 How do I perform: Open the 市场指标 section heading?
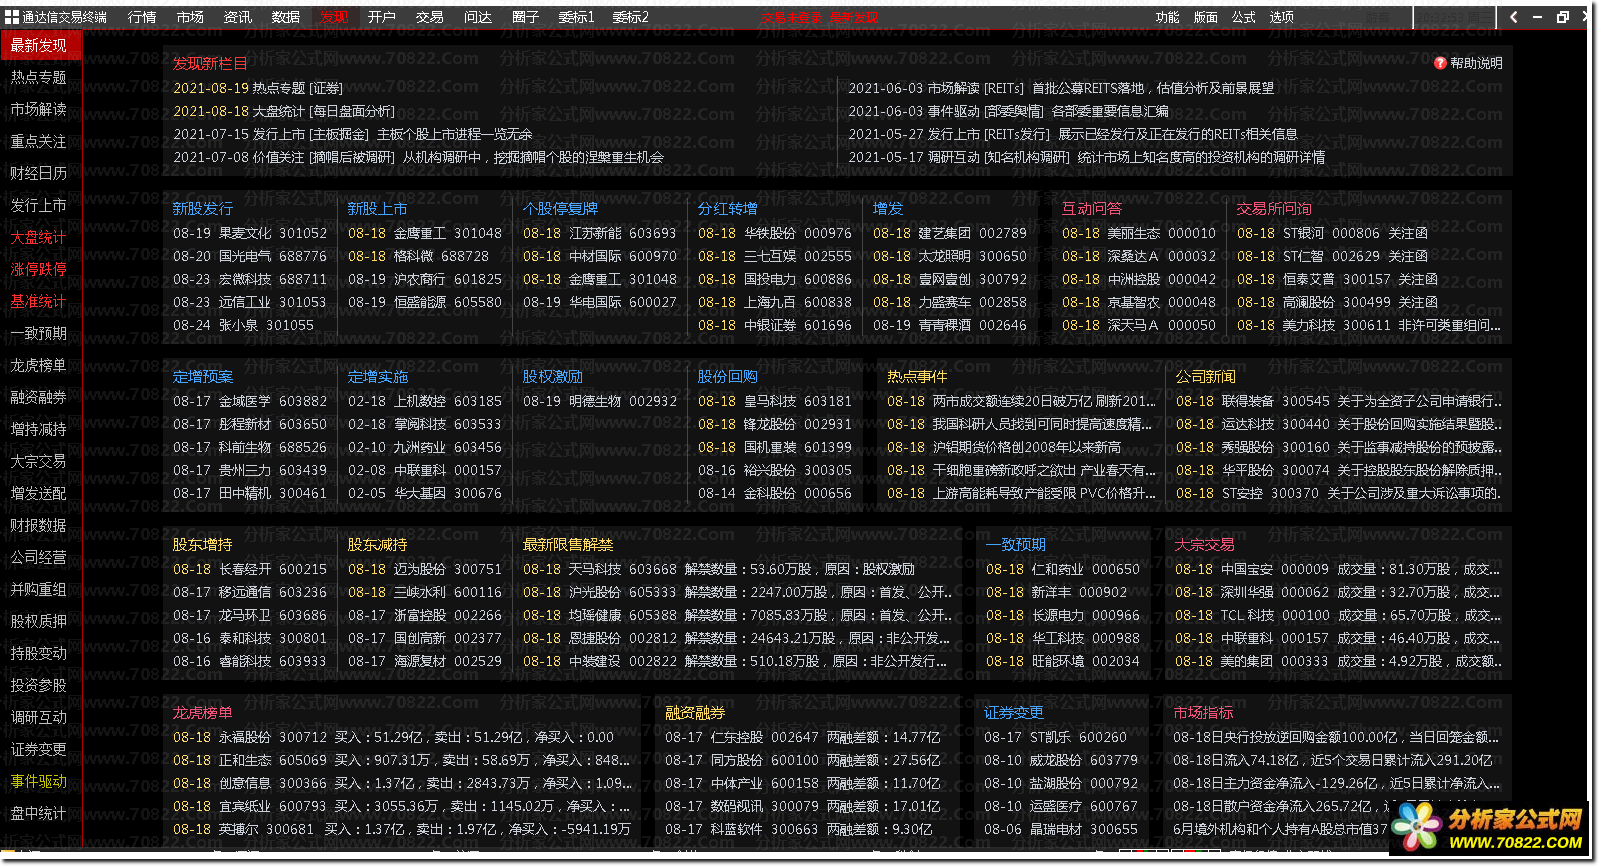(x=1204, y=712)
